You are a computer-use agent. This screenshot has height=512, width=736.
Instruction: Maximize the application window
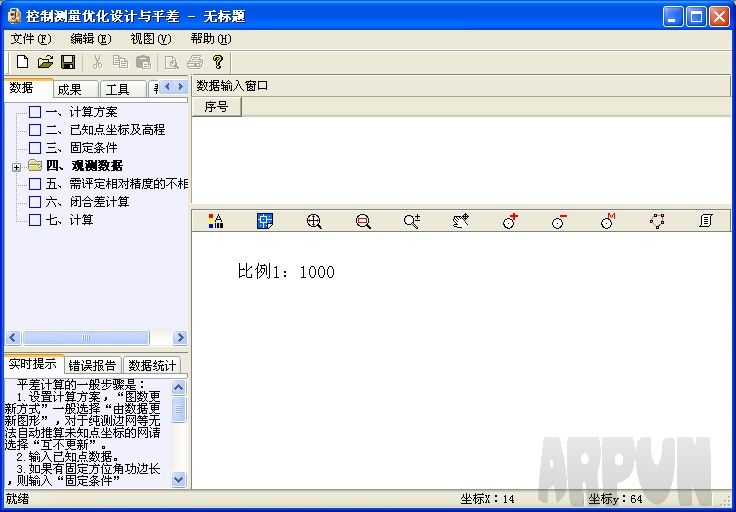[x=696, y=17]
